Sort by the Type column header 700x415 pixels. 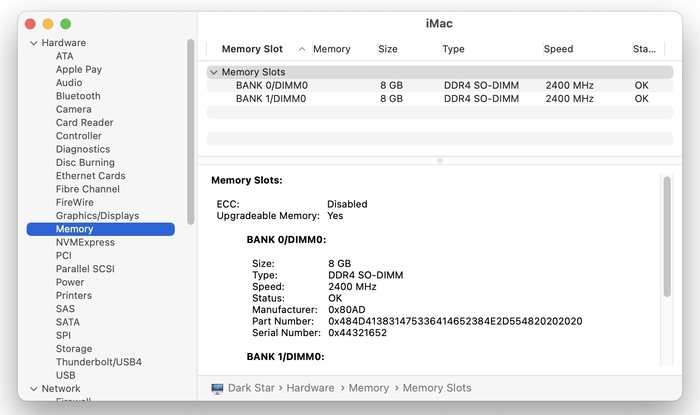pos(453,49)
